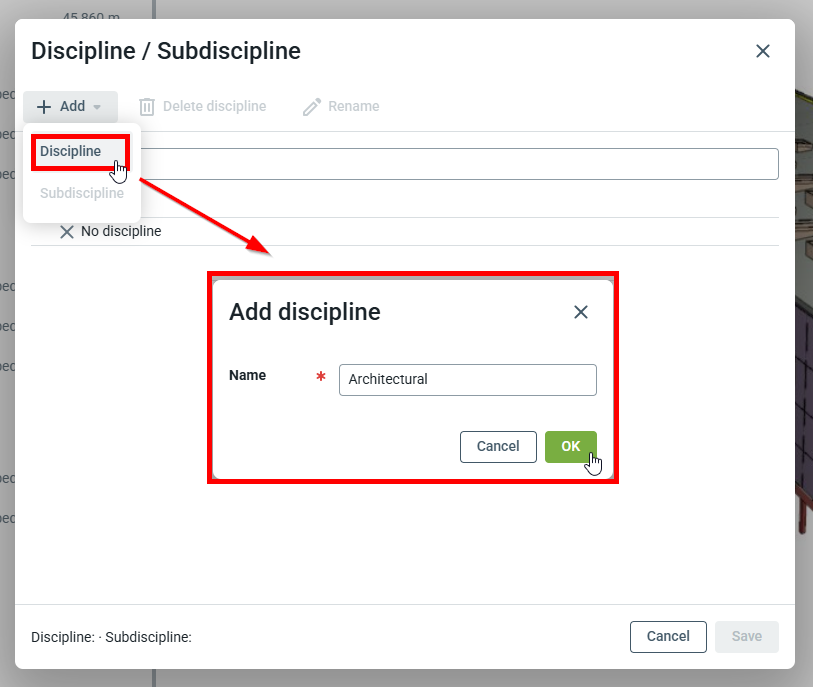Close the Discipline / Subdiscipline dialog
Image resolution: width=813 pixels, height=687 pixels.
(x=763, y=51)
